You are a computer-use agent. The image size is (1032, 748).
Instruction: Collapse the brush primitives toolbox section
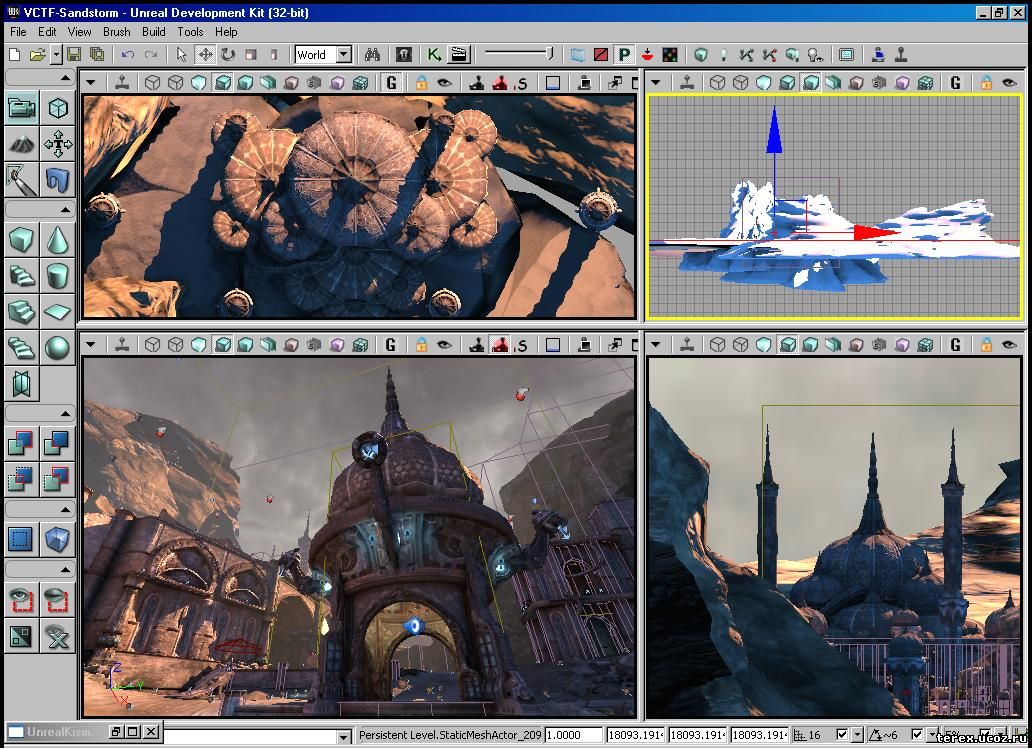tap(66, 210)
